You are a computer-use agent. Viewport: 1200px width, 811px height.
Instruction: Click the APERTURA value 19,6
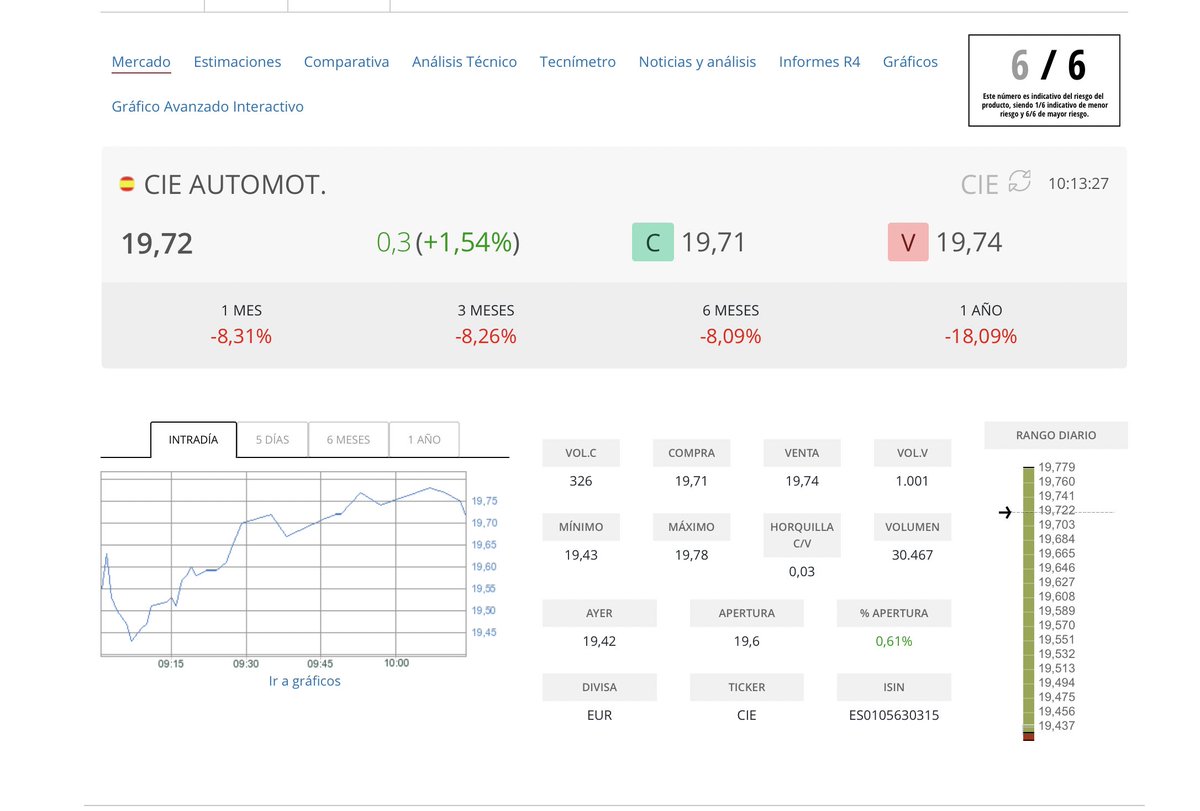[746, 641]
